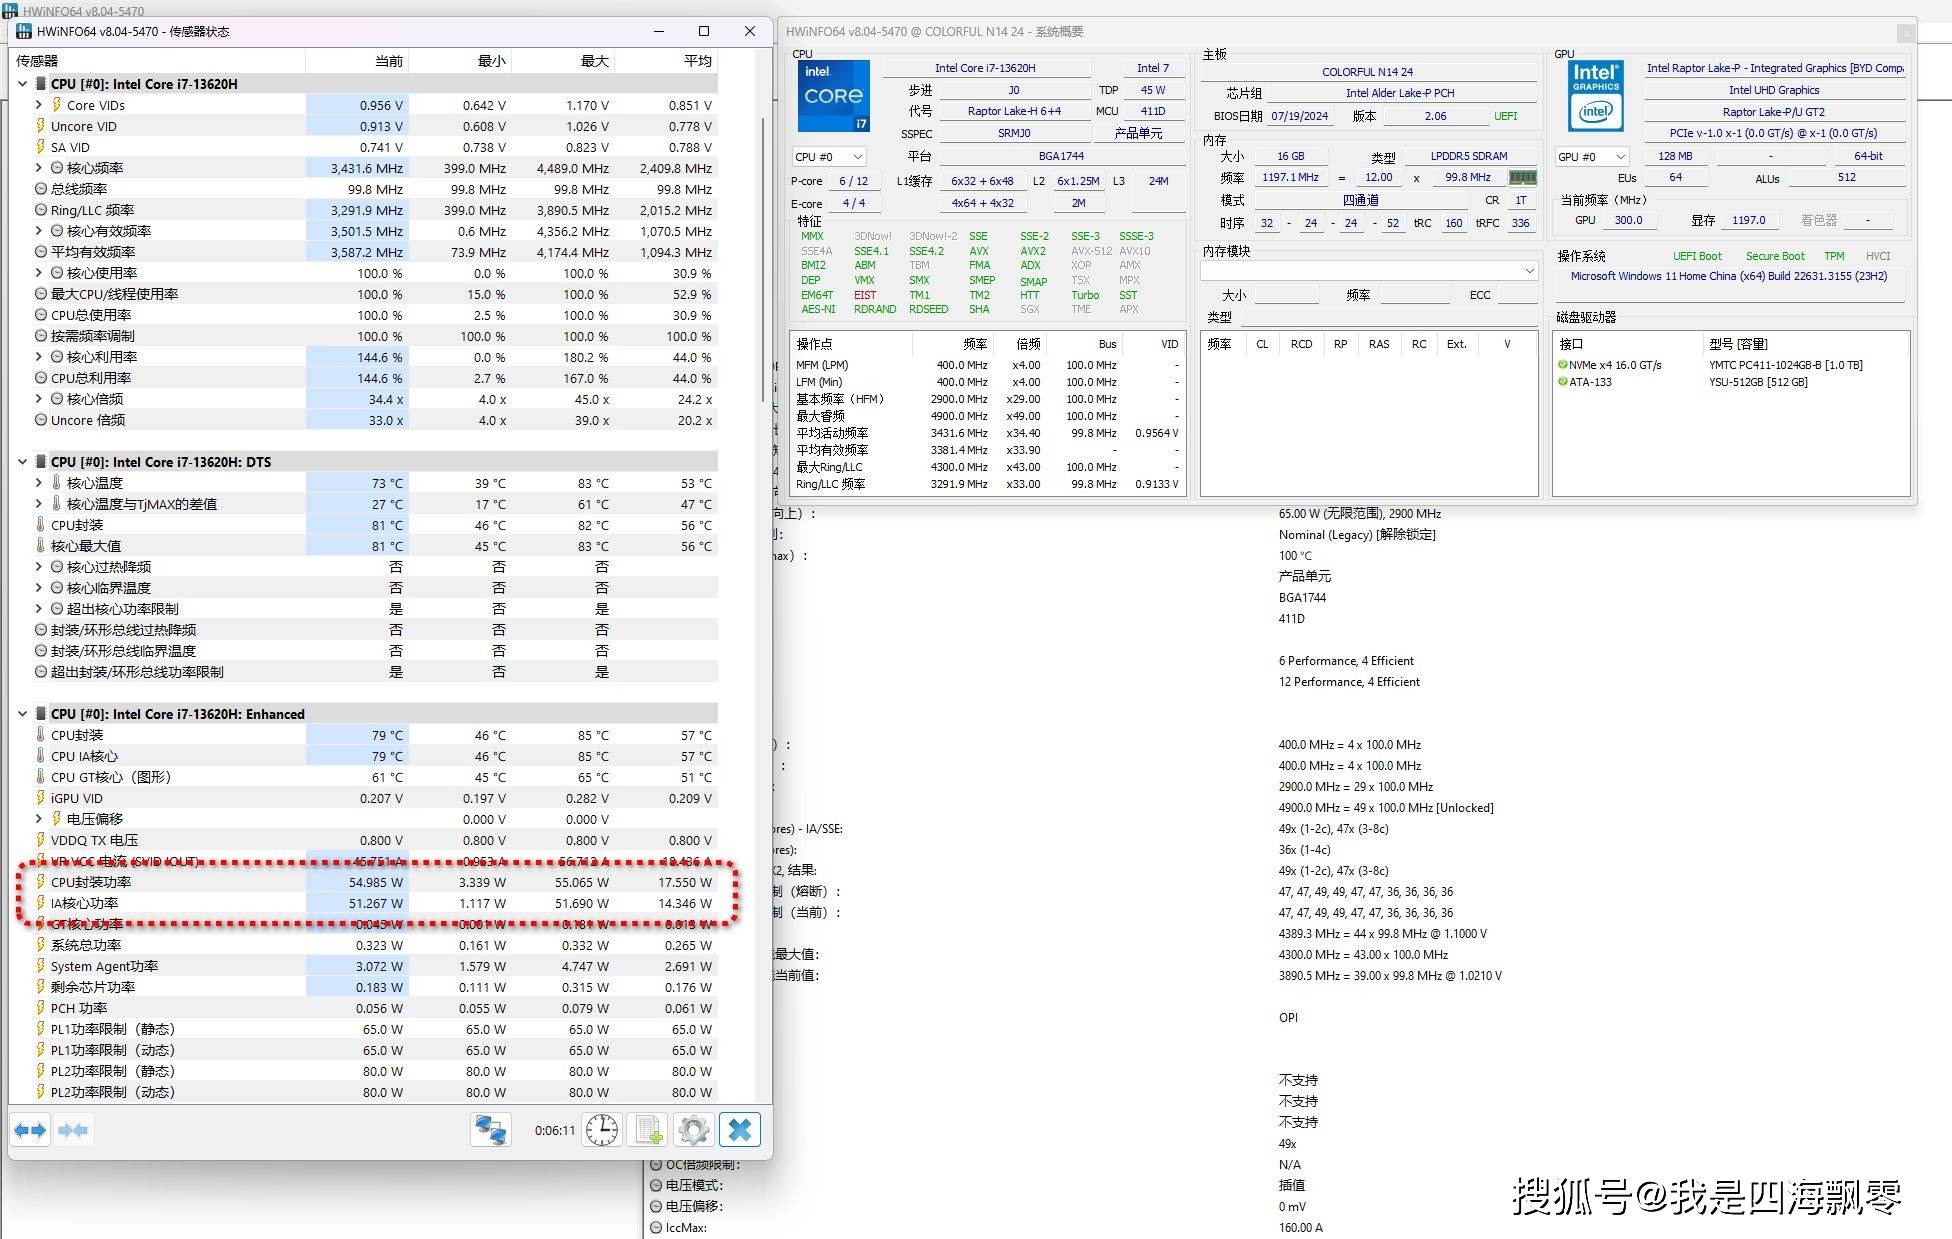Select the Ring/LLC 频率 sensor row
The width and height of the screenshot is (1952, 1239).
[x=364, y=210]
